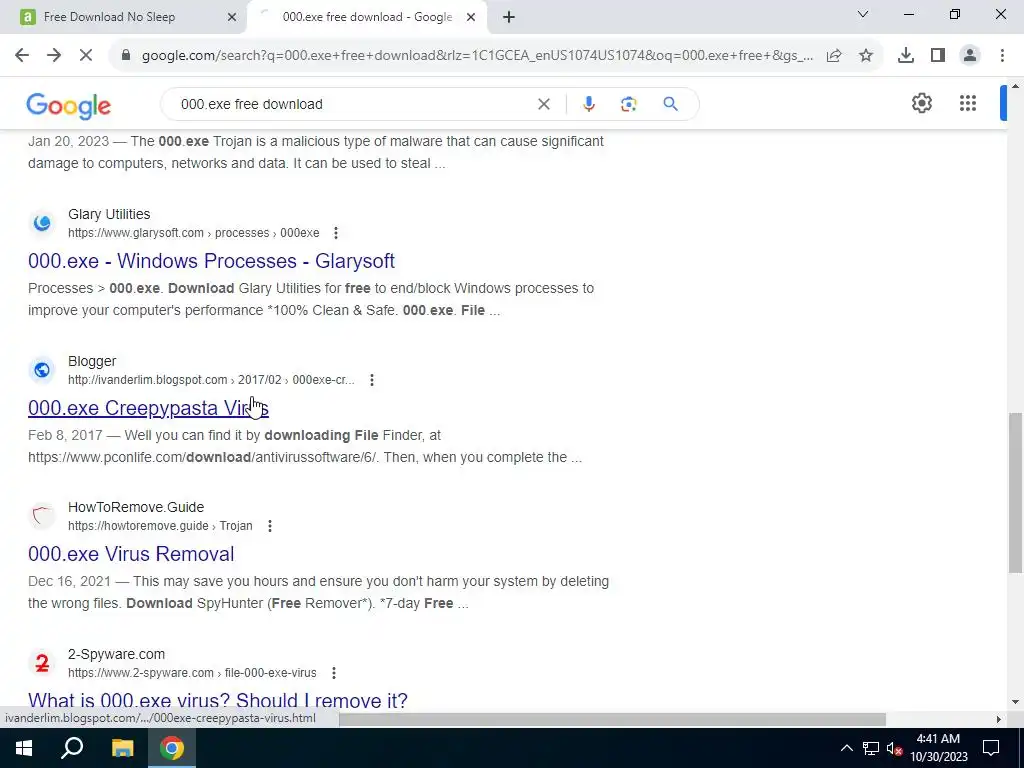Click the horizontal scrollbar right arrow
Screen dimensions: 1024x768
[x=998, y=719]
